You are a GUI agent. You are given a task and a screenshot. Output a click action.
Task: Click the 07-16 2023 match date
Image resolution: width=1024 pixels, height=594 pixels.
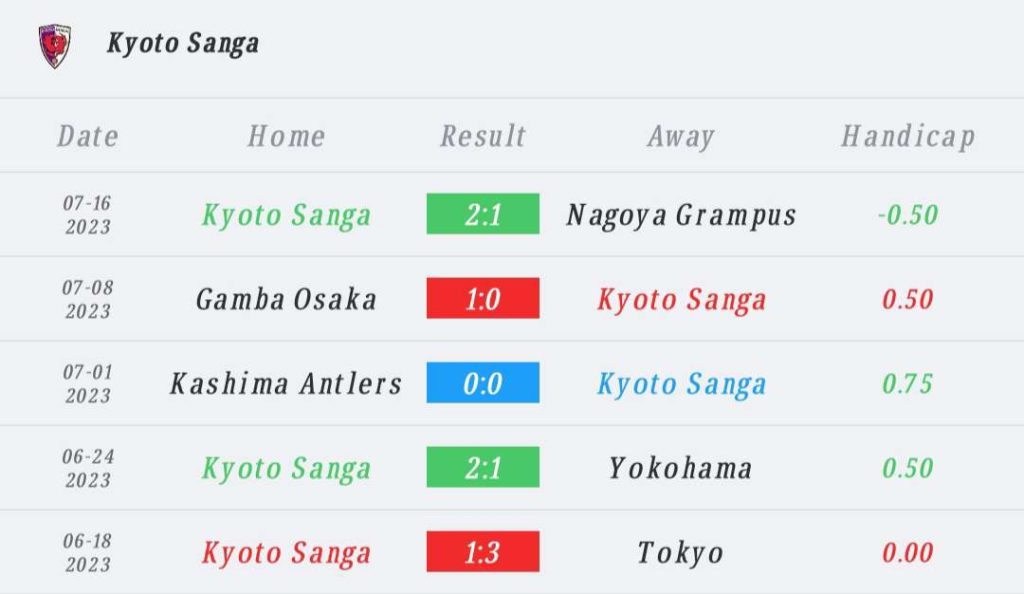point(88,215)
